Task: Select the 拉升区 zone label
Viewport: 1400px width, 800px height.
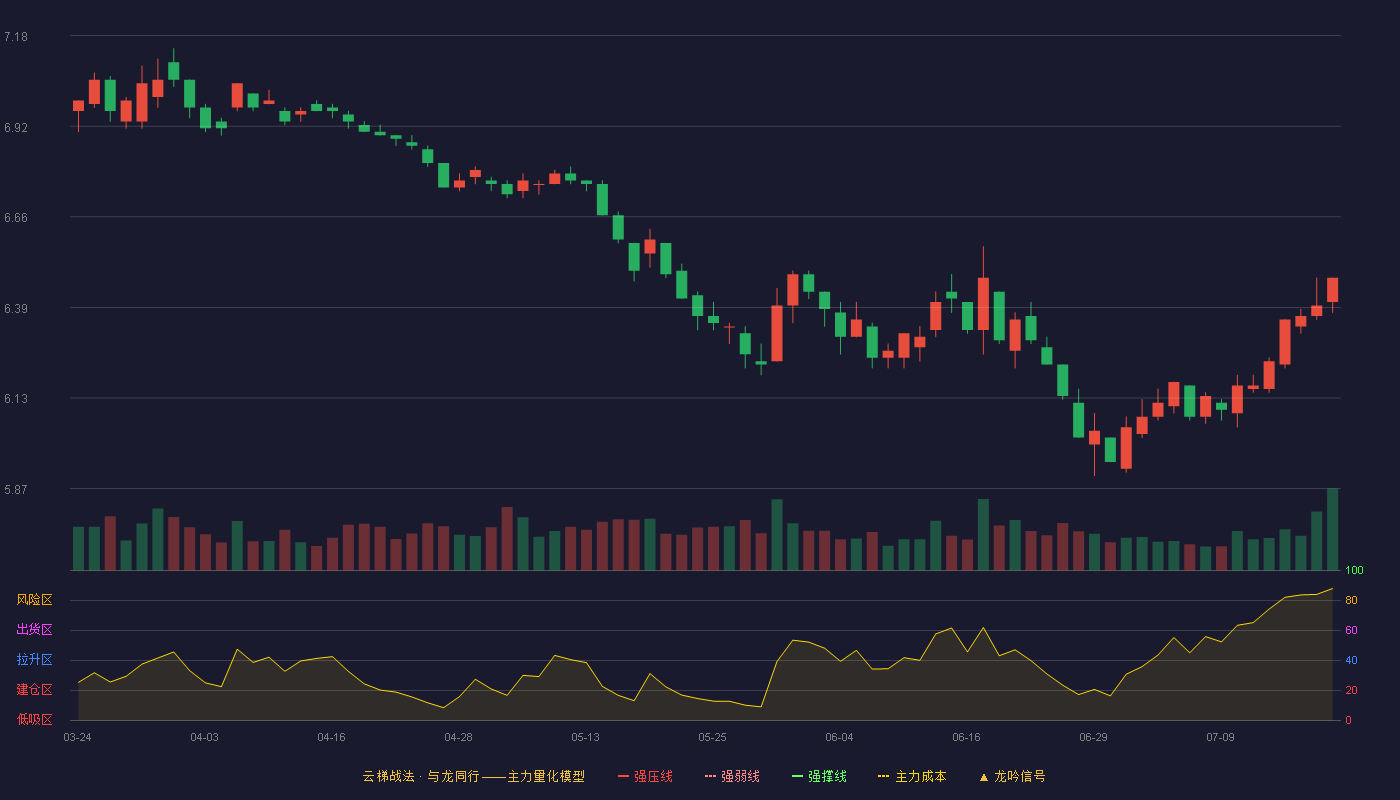Action: 34,660
